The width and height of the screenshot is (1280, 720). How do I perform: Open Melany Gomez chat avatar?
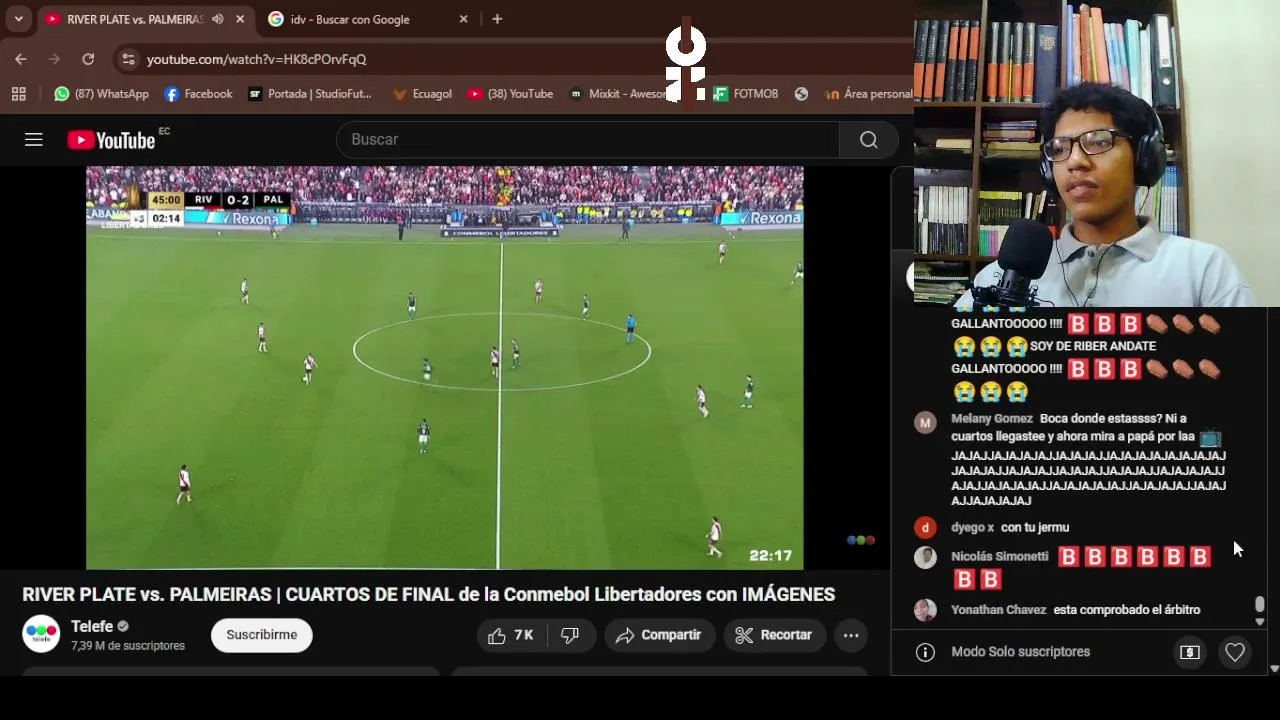coord(925,423)
